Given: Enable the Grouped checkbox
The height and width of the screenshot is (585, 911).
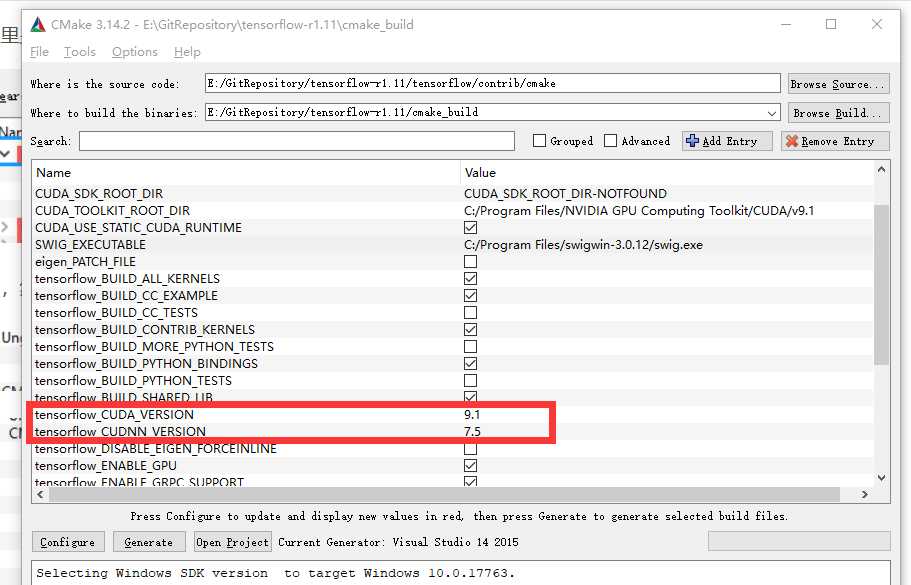Looking at the screenshot, I should [x=539, y=141].
